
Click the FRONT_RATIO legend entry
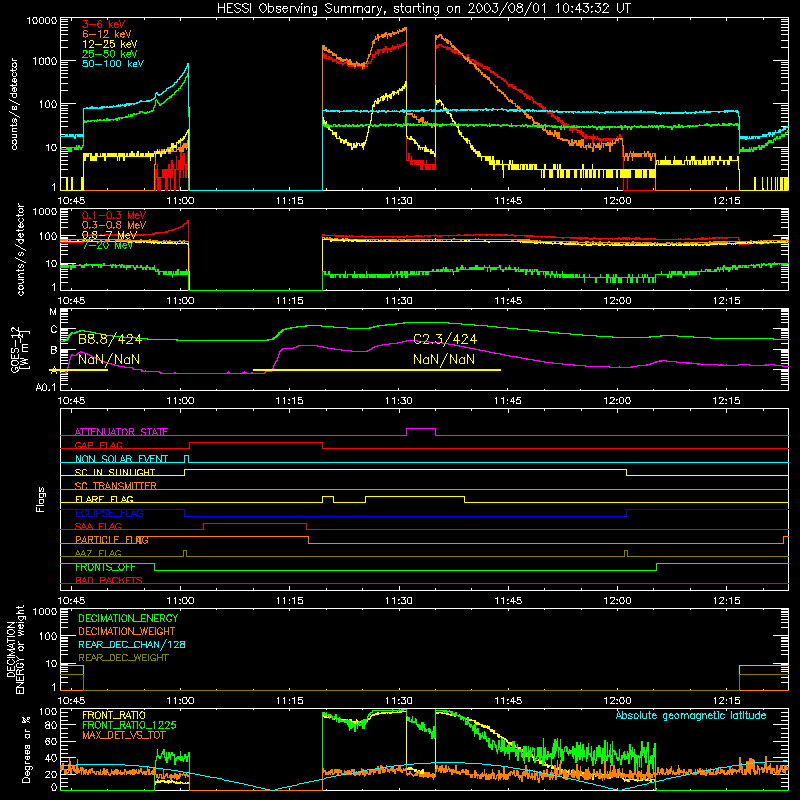click(x=114, y=715)
